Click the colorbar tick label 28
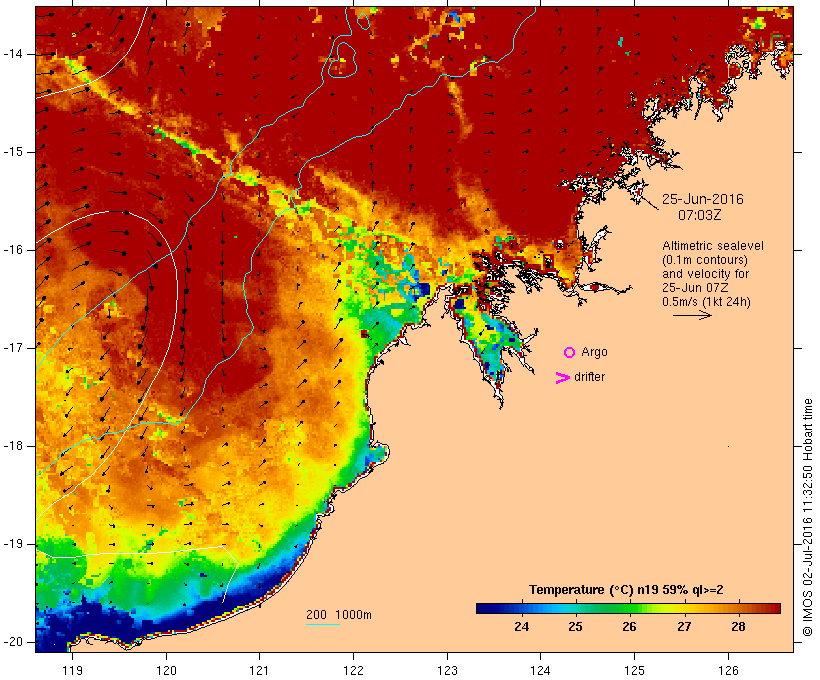Viewport: 820px width, 680px height. pos(738,627)
